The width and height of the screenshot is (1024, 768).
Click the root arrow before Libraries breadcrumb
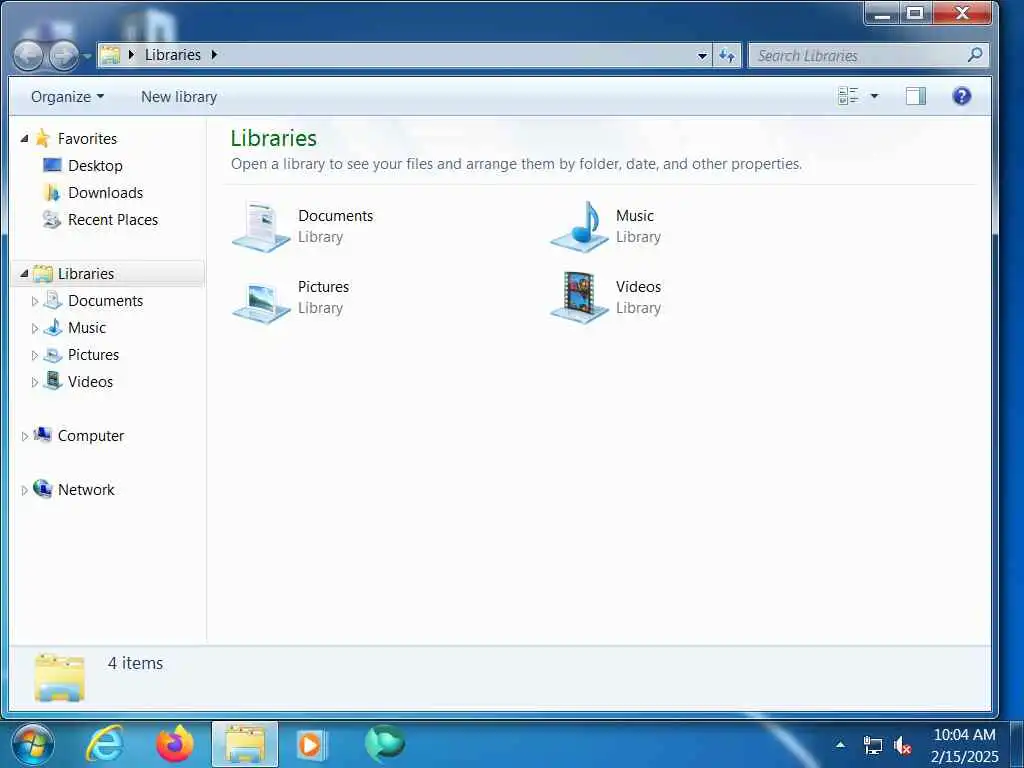[x=131, y=55]
